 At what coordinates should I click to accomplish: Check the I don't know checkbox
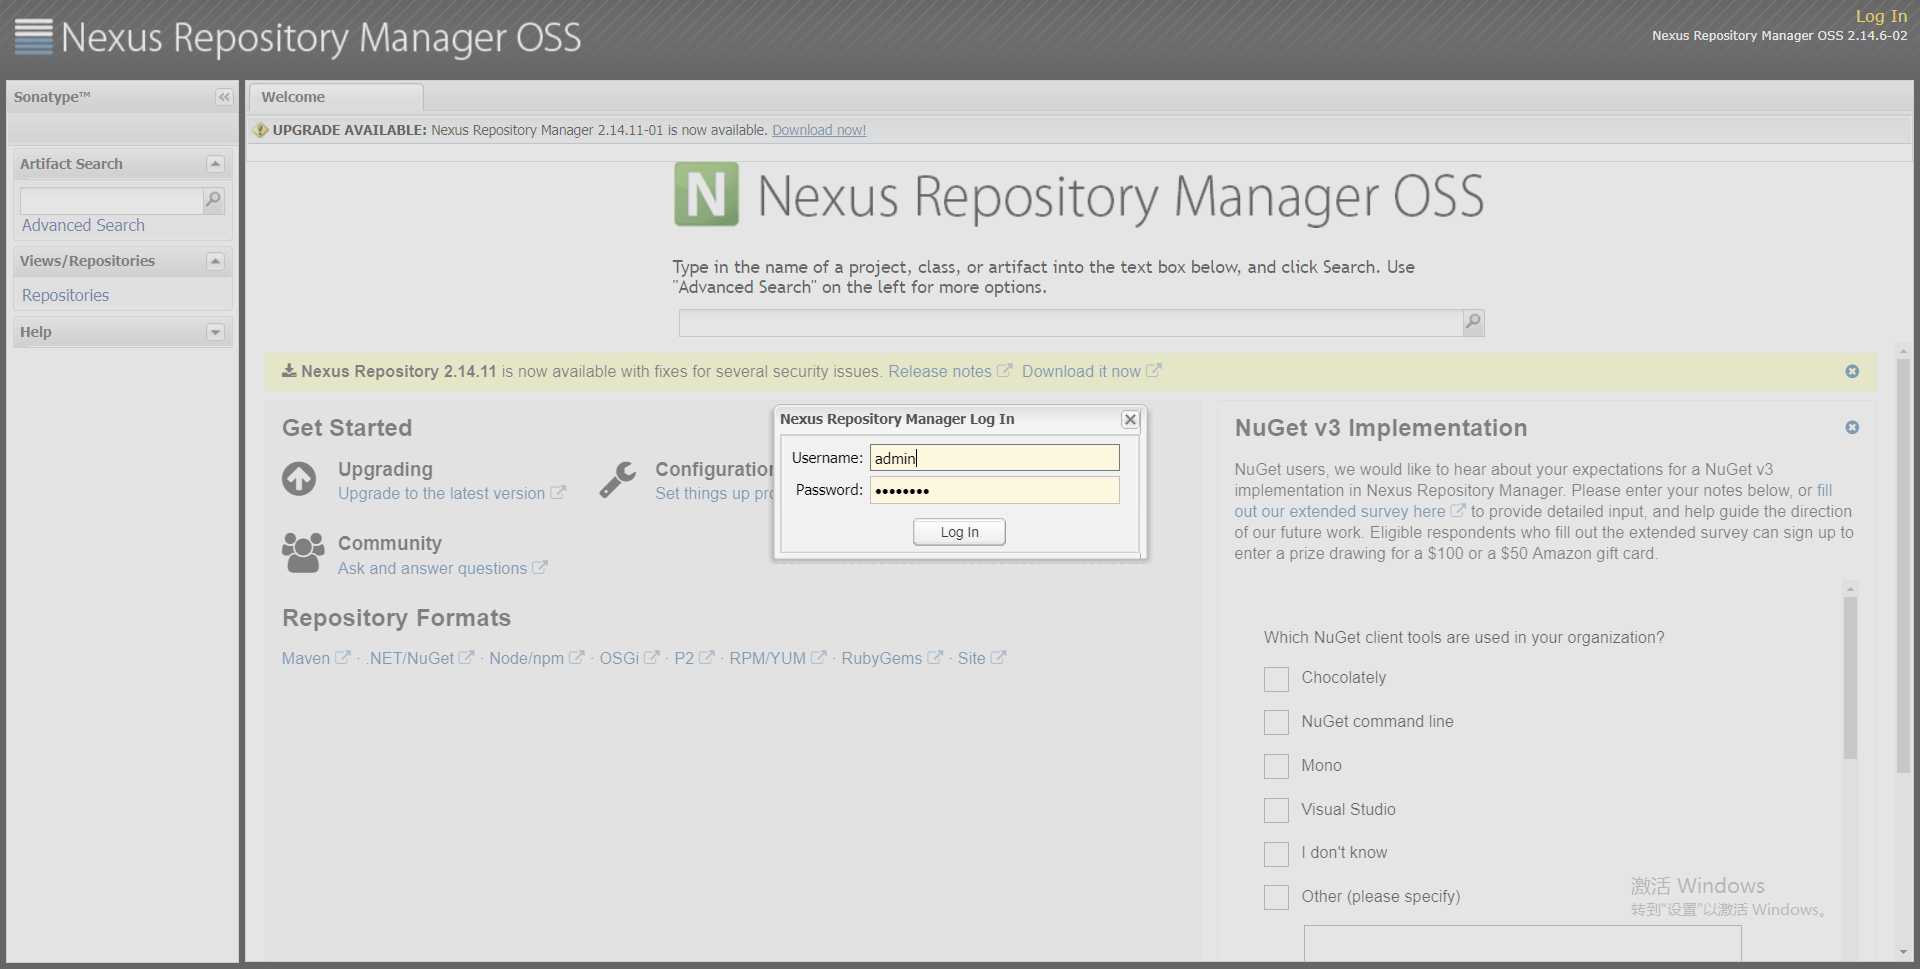(x=1276, y=854)
